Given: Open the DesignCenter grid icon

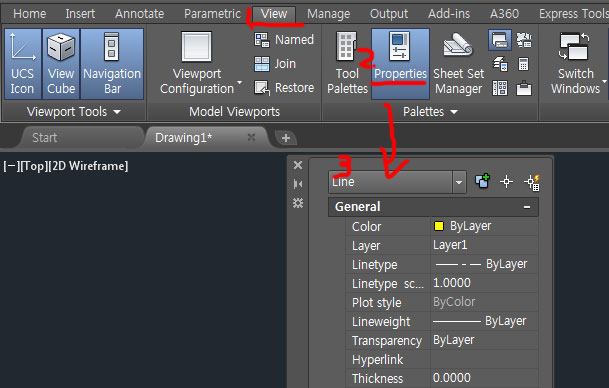Looking at the screenshot, I should [x=500, y=88].
